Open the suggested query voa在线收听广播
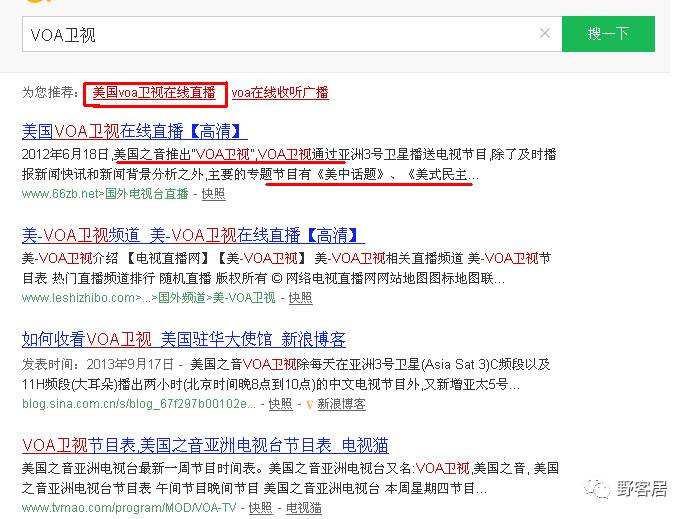Screen dimensions: 690x519 280,92
